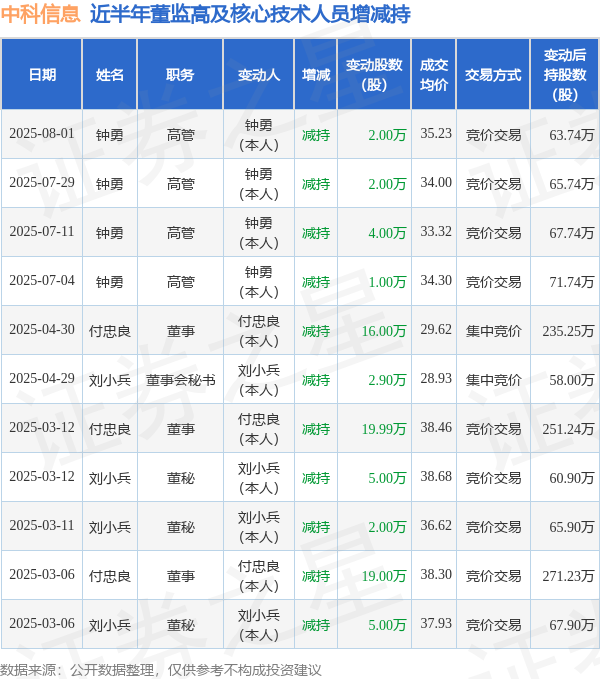Image resolution: width=600 pixels, height=679 pixels.
Task: Click the 38.68 average price cell
Action: [x=436, y=476]
